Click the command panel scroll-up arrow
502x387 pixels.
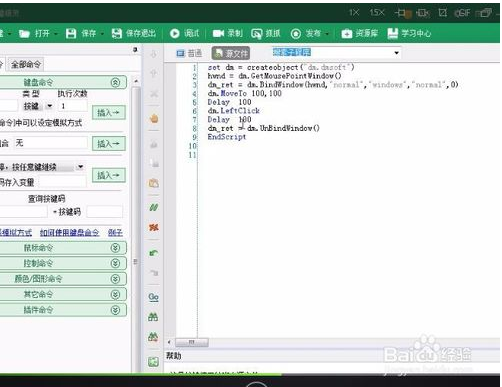click(x=136, y=81)
